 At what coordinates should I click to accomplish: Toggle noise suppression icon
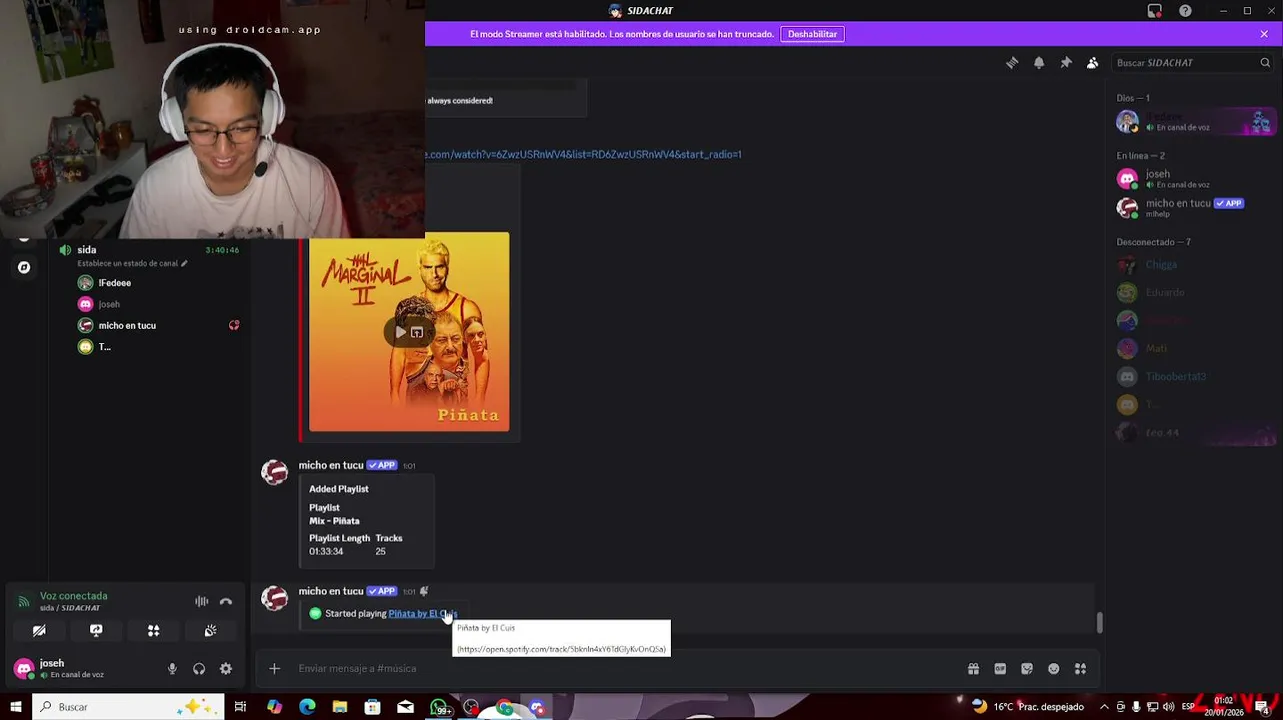pos(202,601)
